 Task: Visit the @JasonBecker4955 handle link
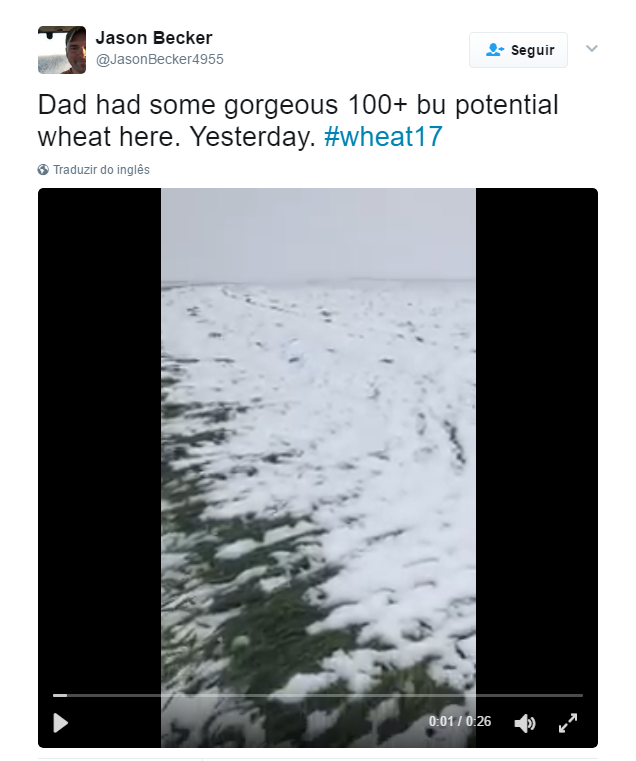click(160, 60)
